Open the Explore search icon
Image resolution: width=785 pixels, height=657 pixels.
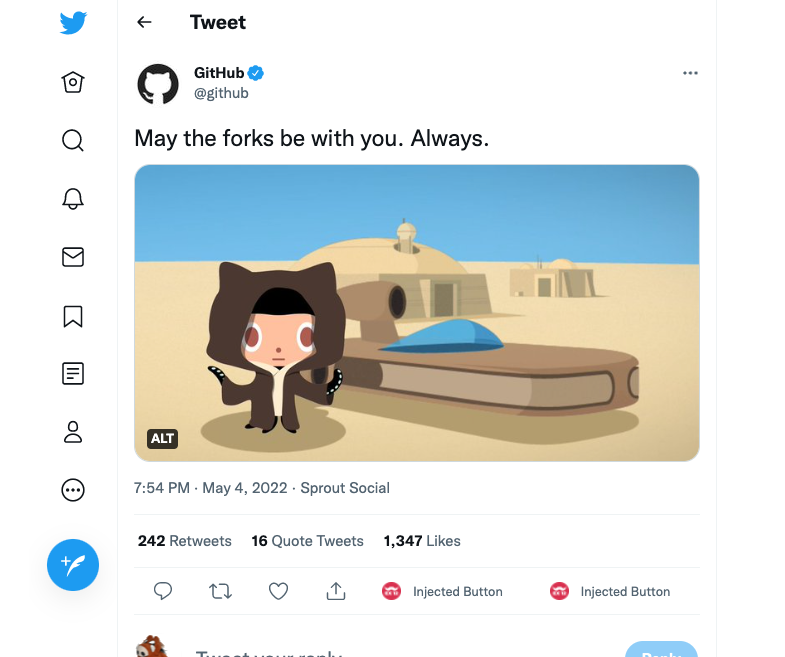pos(73,140)
